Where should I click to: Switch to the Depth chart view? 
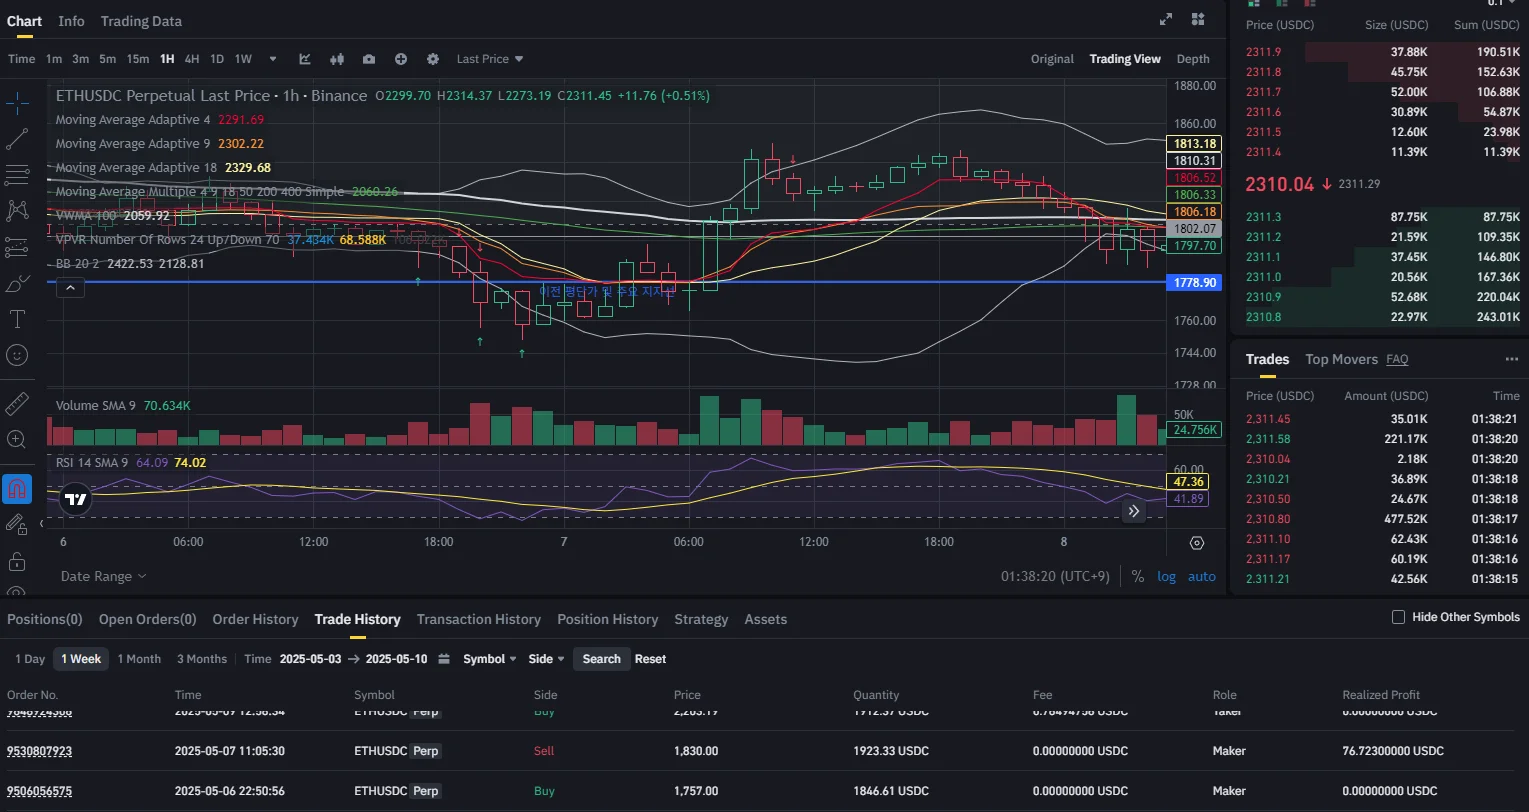[1192, 59]
